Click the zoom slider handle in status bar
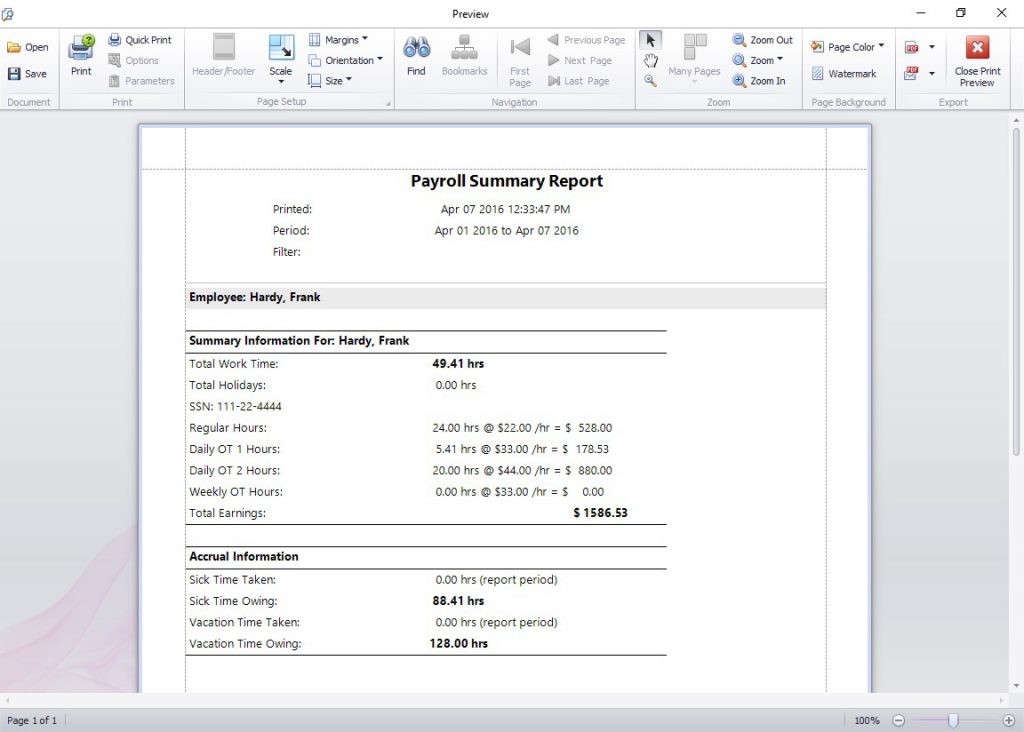Viewport: 1024px width, 732px height. click(953, 720)
